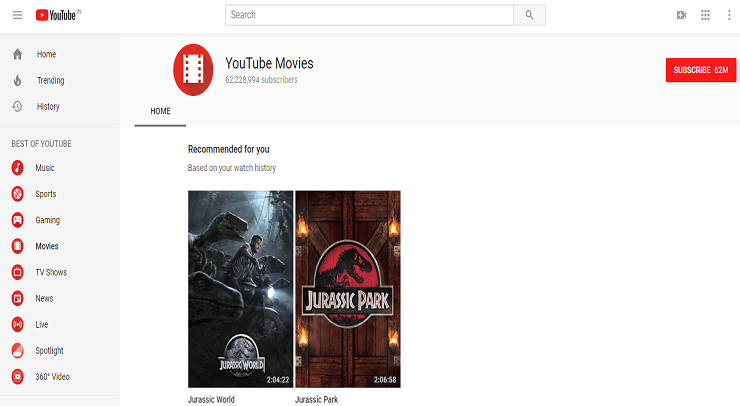Viewport: 740px width, 406px height.
Task: Focus the Search input field
Action: click(370, 15)
